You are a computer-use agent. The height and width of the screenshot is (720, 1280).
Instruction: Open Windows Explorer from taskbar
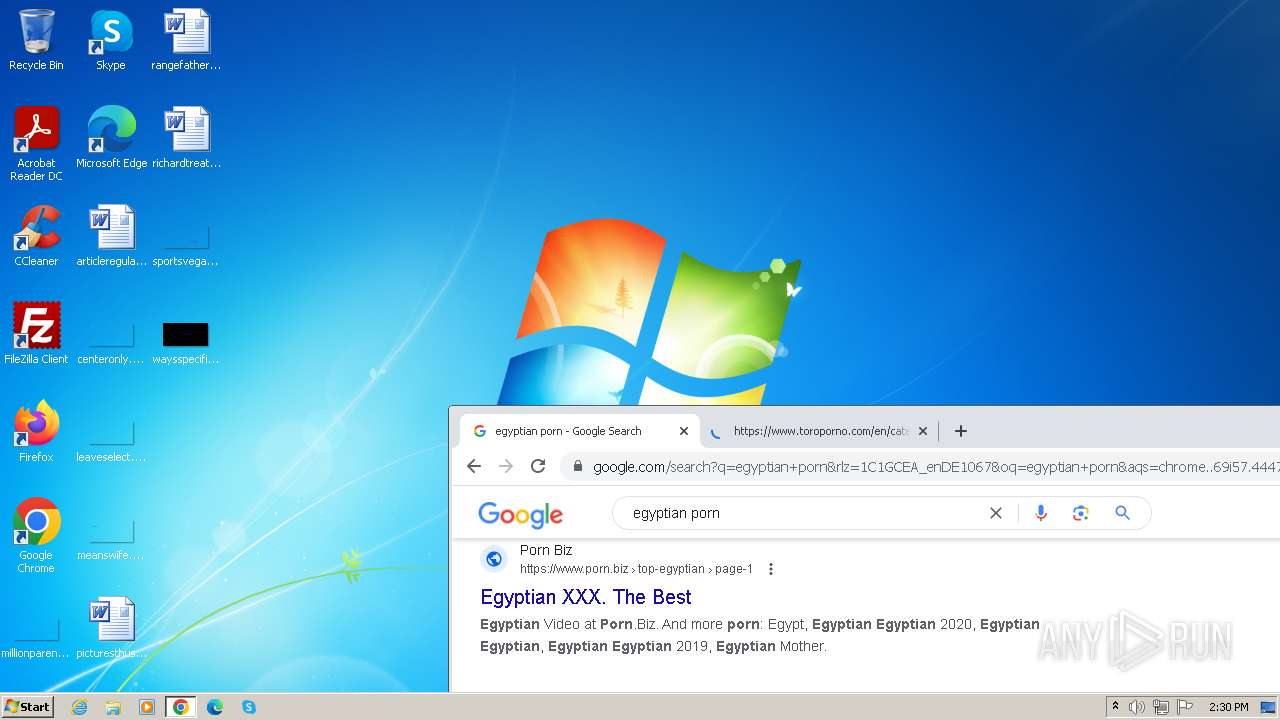113,707
